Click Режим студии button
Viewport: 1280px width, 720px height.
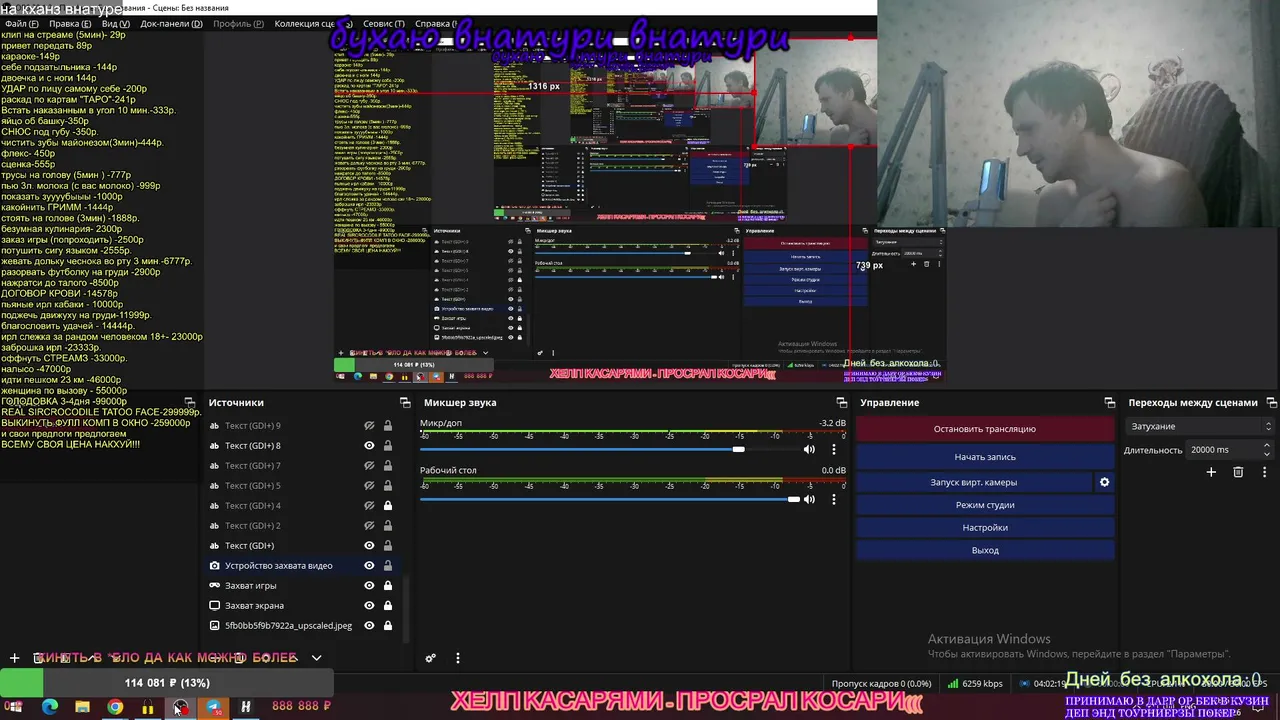pyautogui.click(x=985, y=505)
